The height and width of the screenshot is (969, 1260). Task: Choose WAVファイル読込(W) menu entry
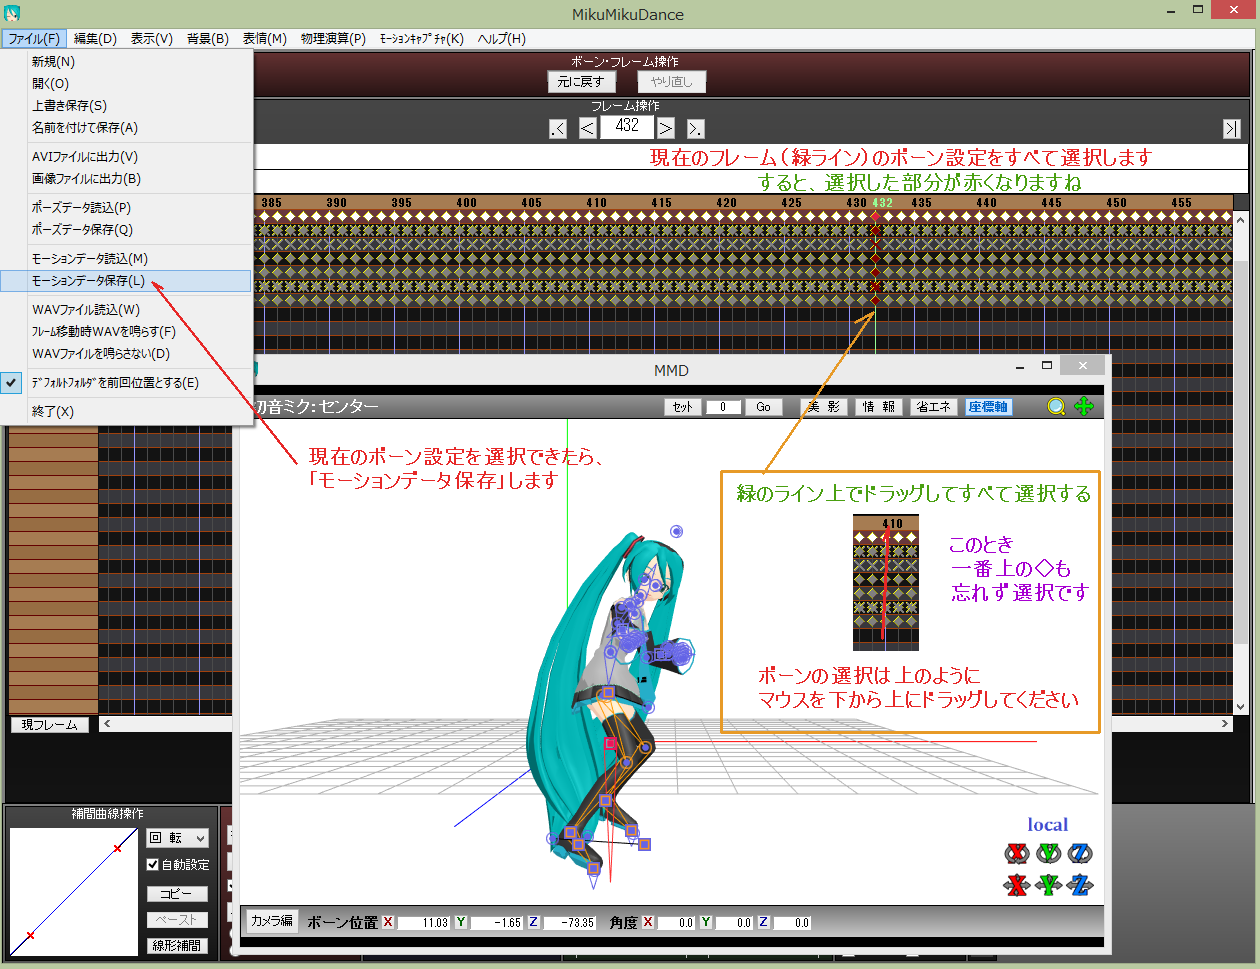pos(126,309)
